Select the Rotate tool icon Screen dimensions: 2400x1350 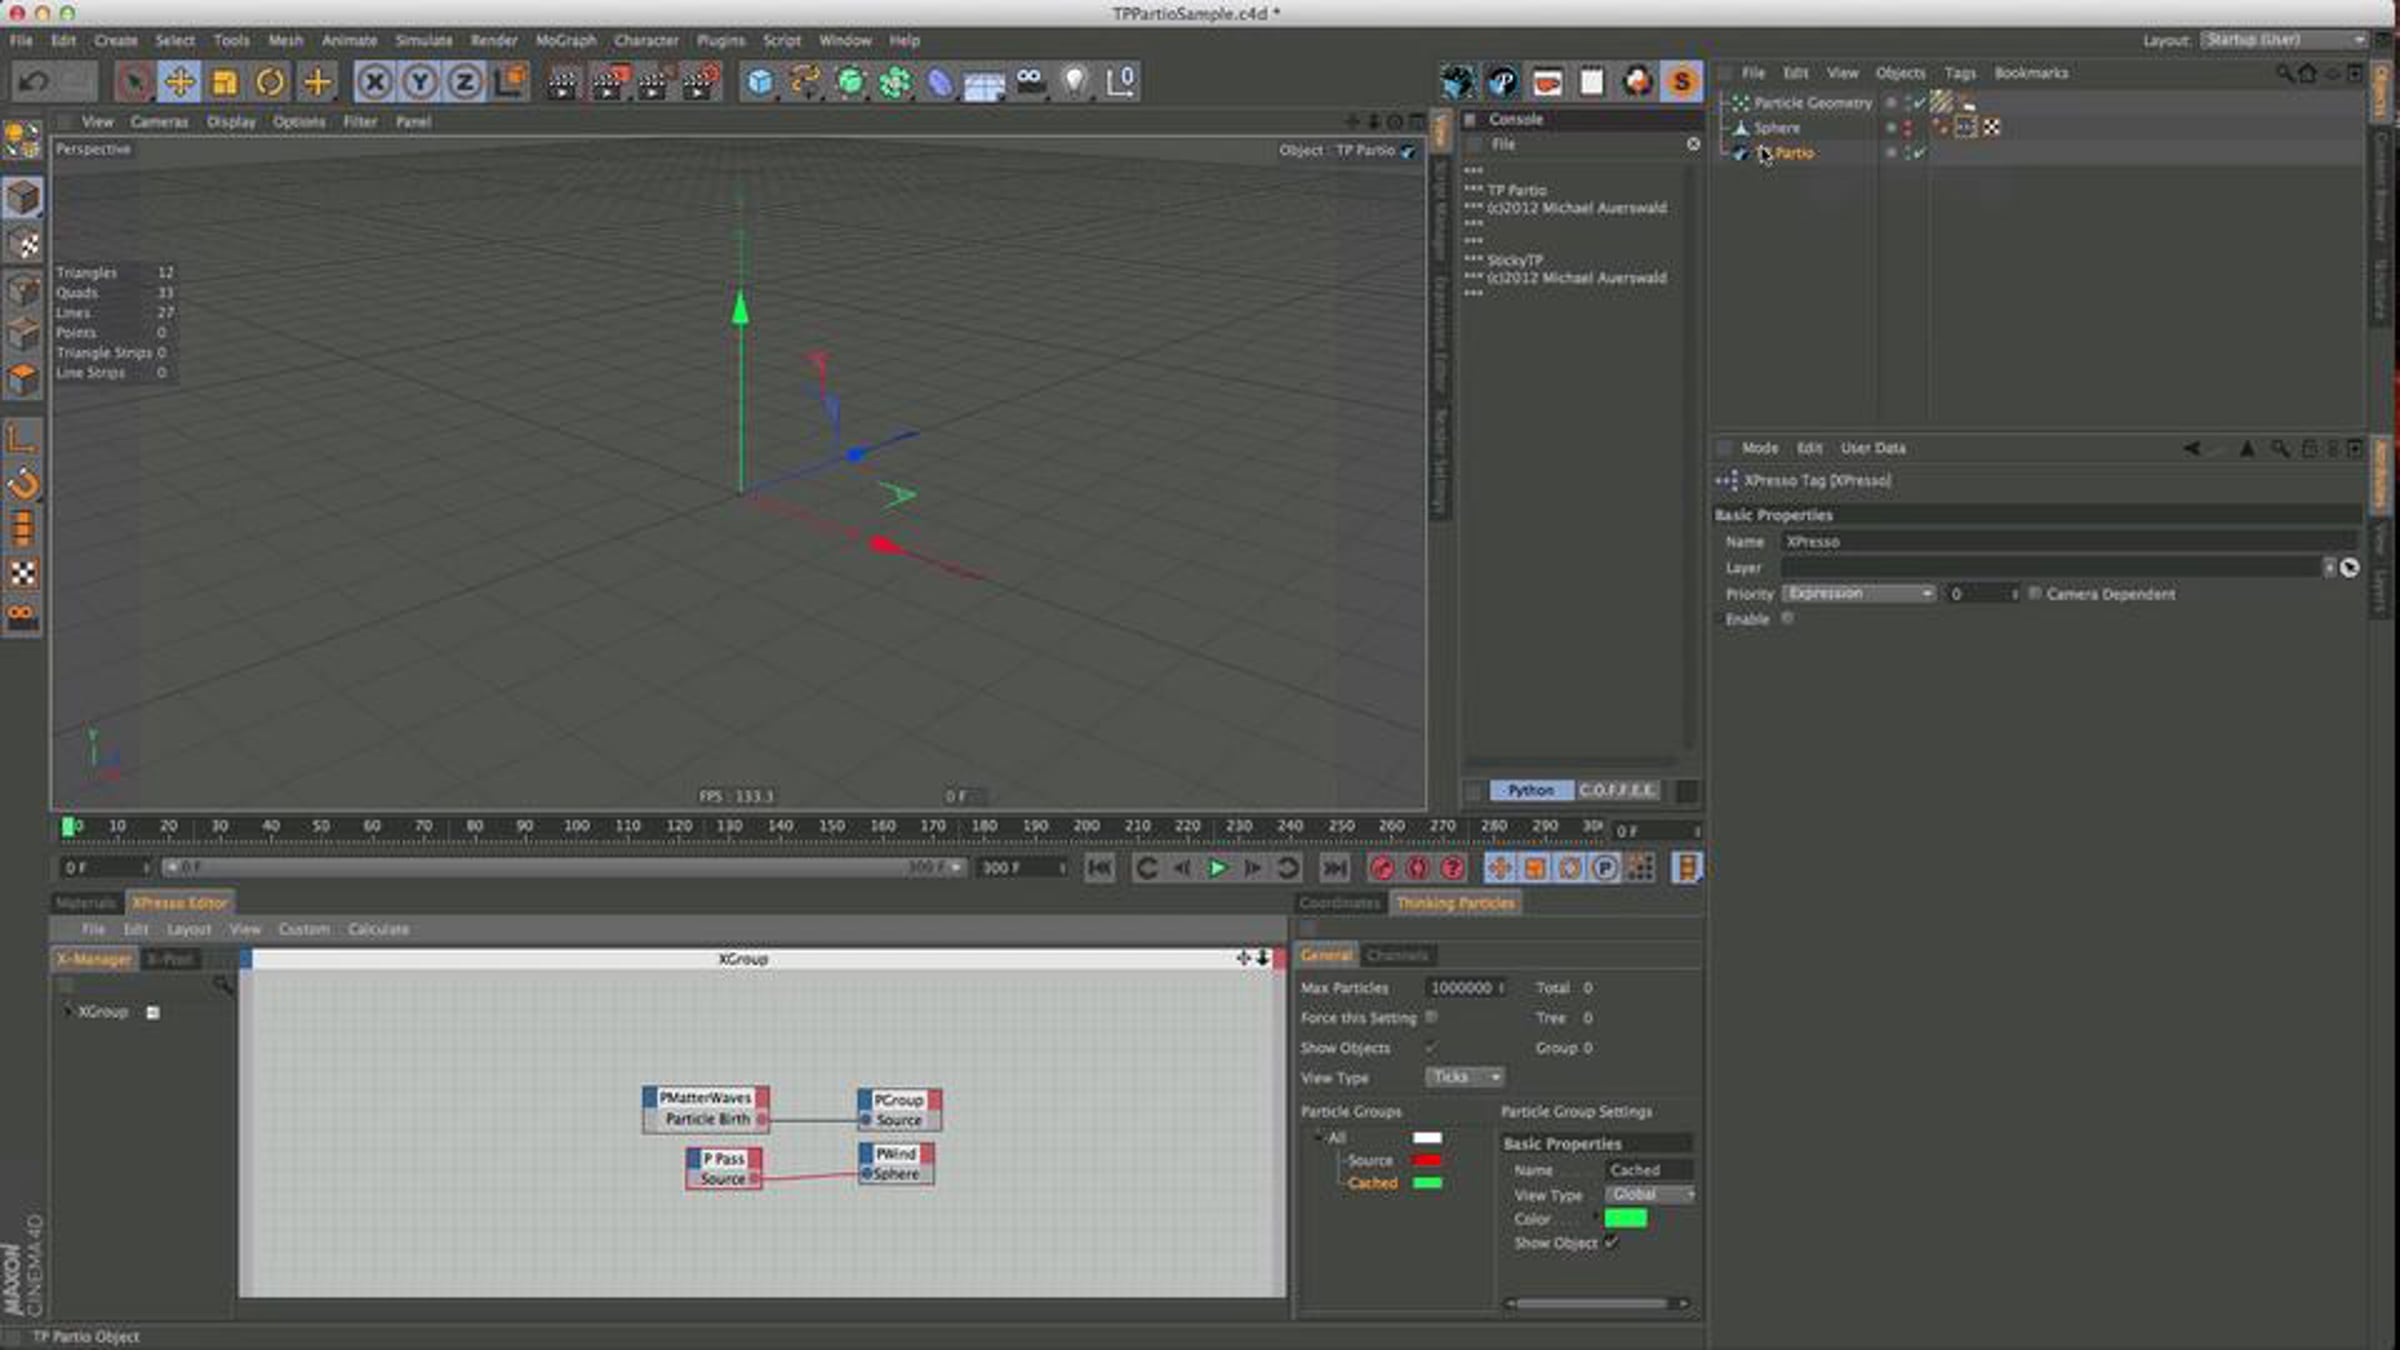[x=270, y=81]
